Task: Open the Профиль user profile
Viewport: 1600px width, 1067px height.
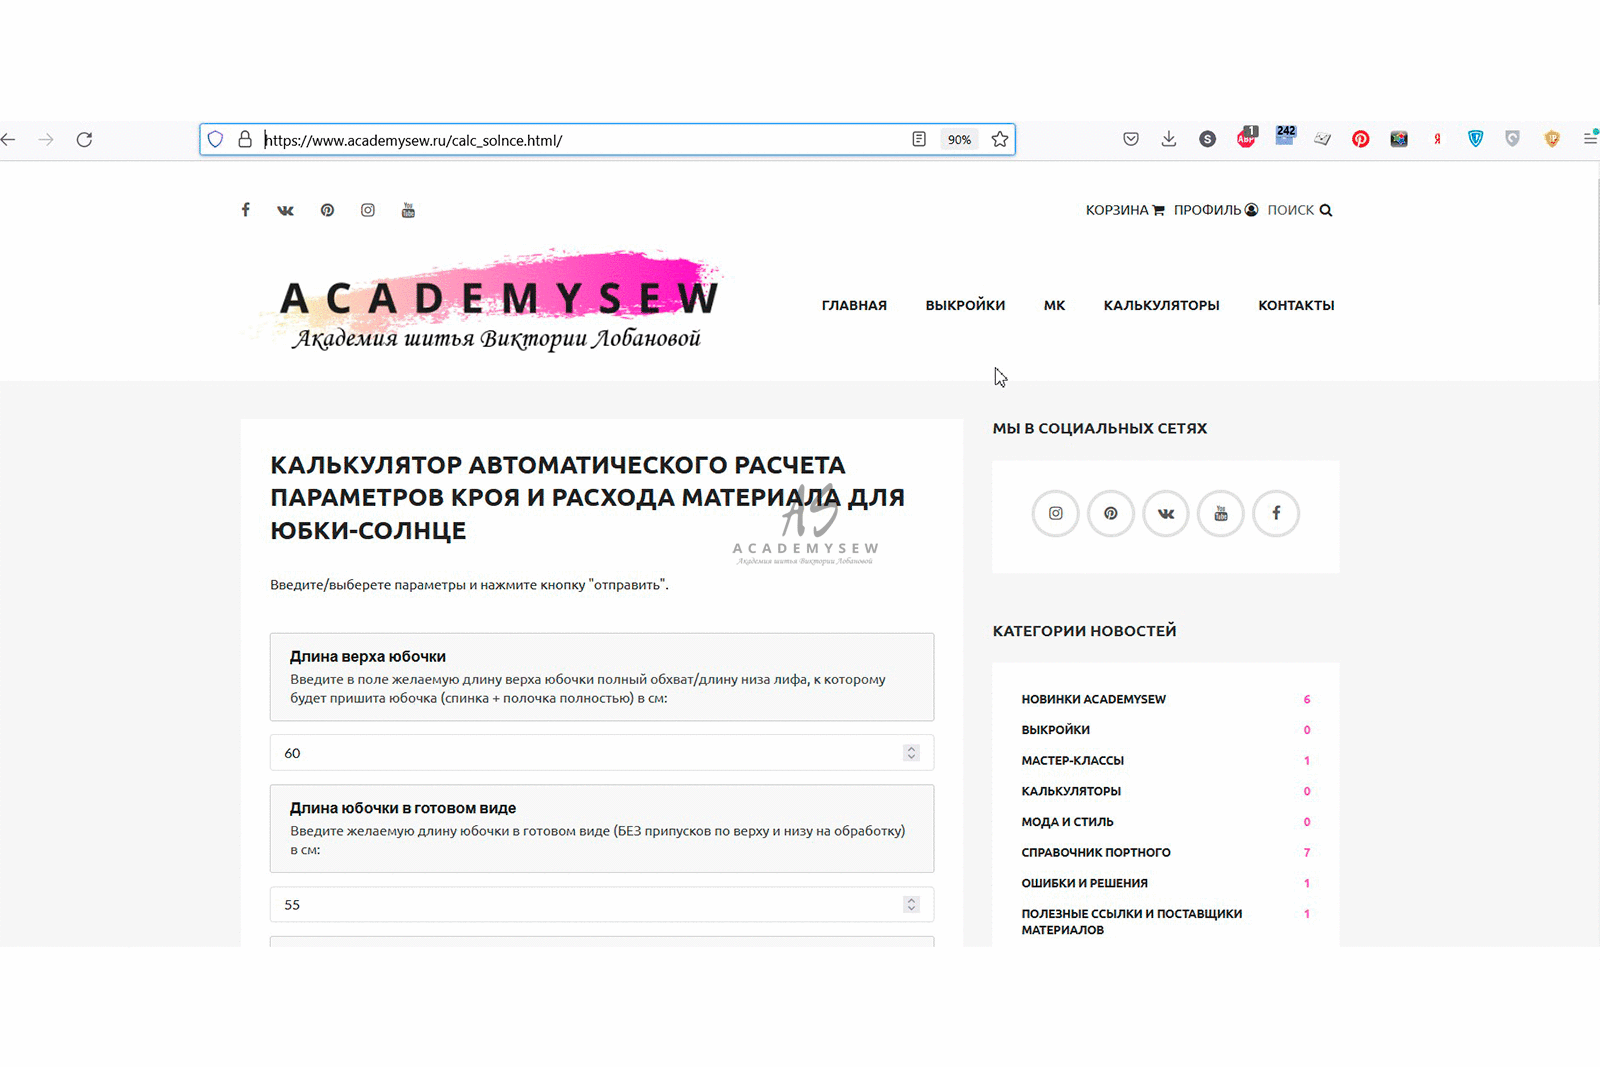Action: pyautogui.click(x=1216, y=210)
